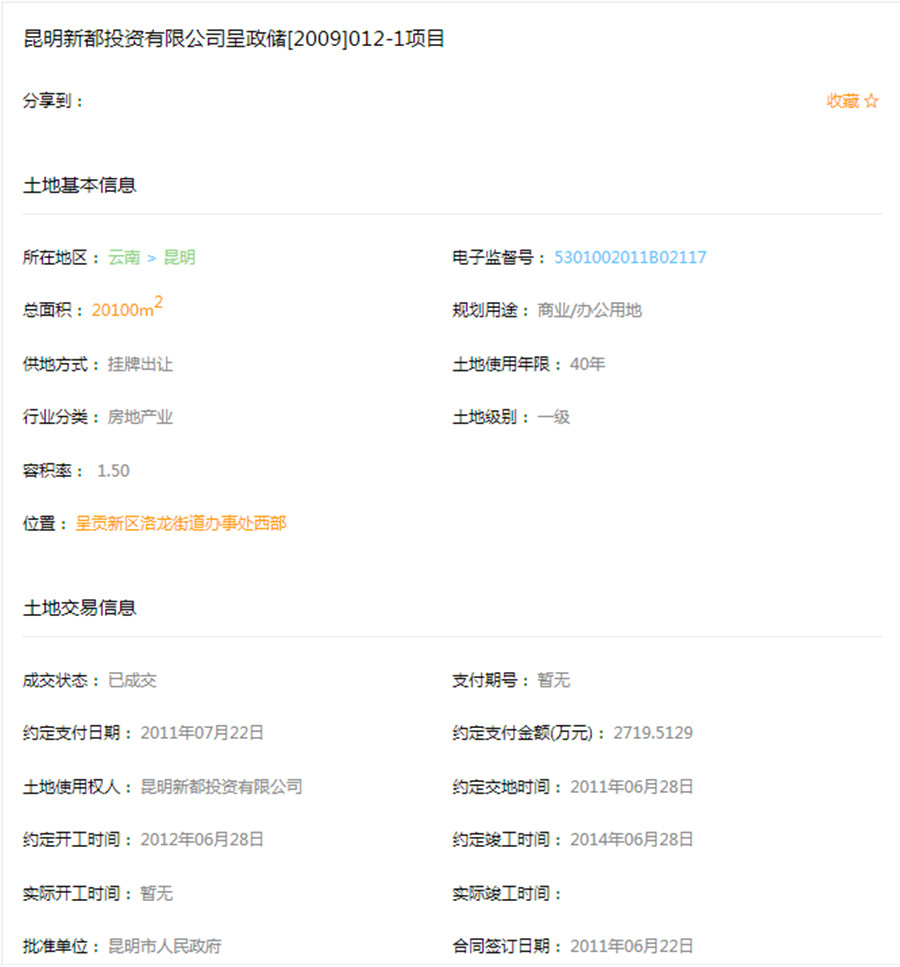Click location link 呈贡新区洛龙街道办事处西部
This screenshot has height=967, width=900.
click(x=181, y=522)
